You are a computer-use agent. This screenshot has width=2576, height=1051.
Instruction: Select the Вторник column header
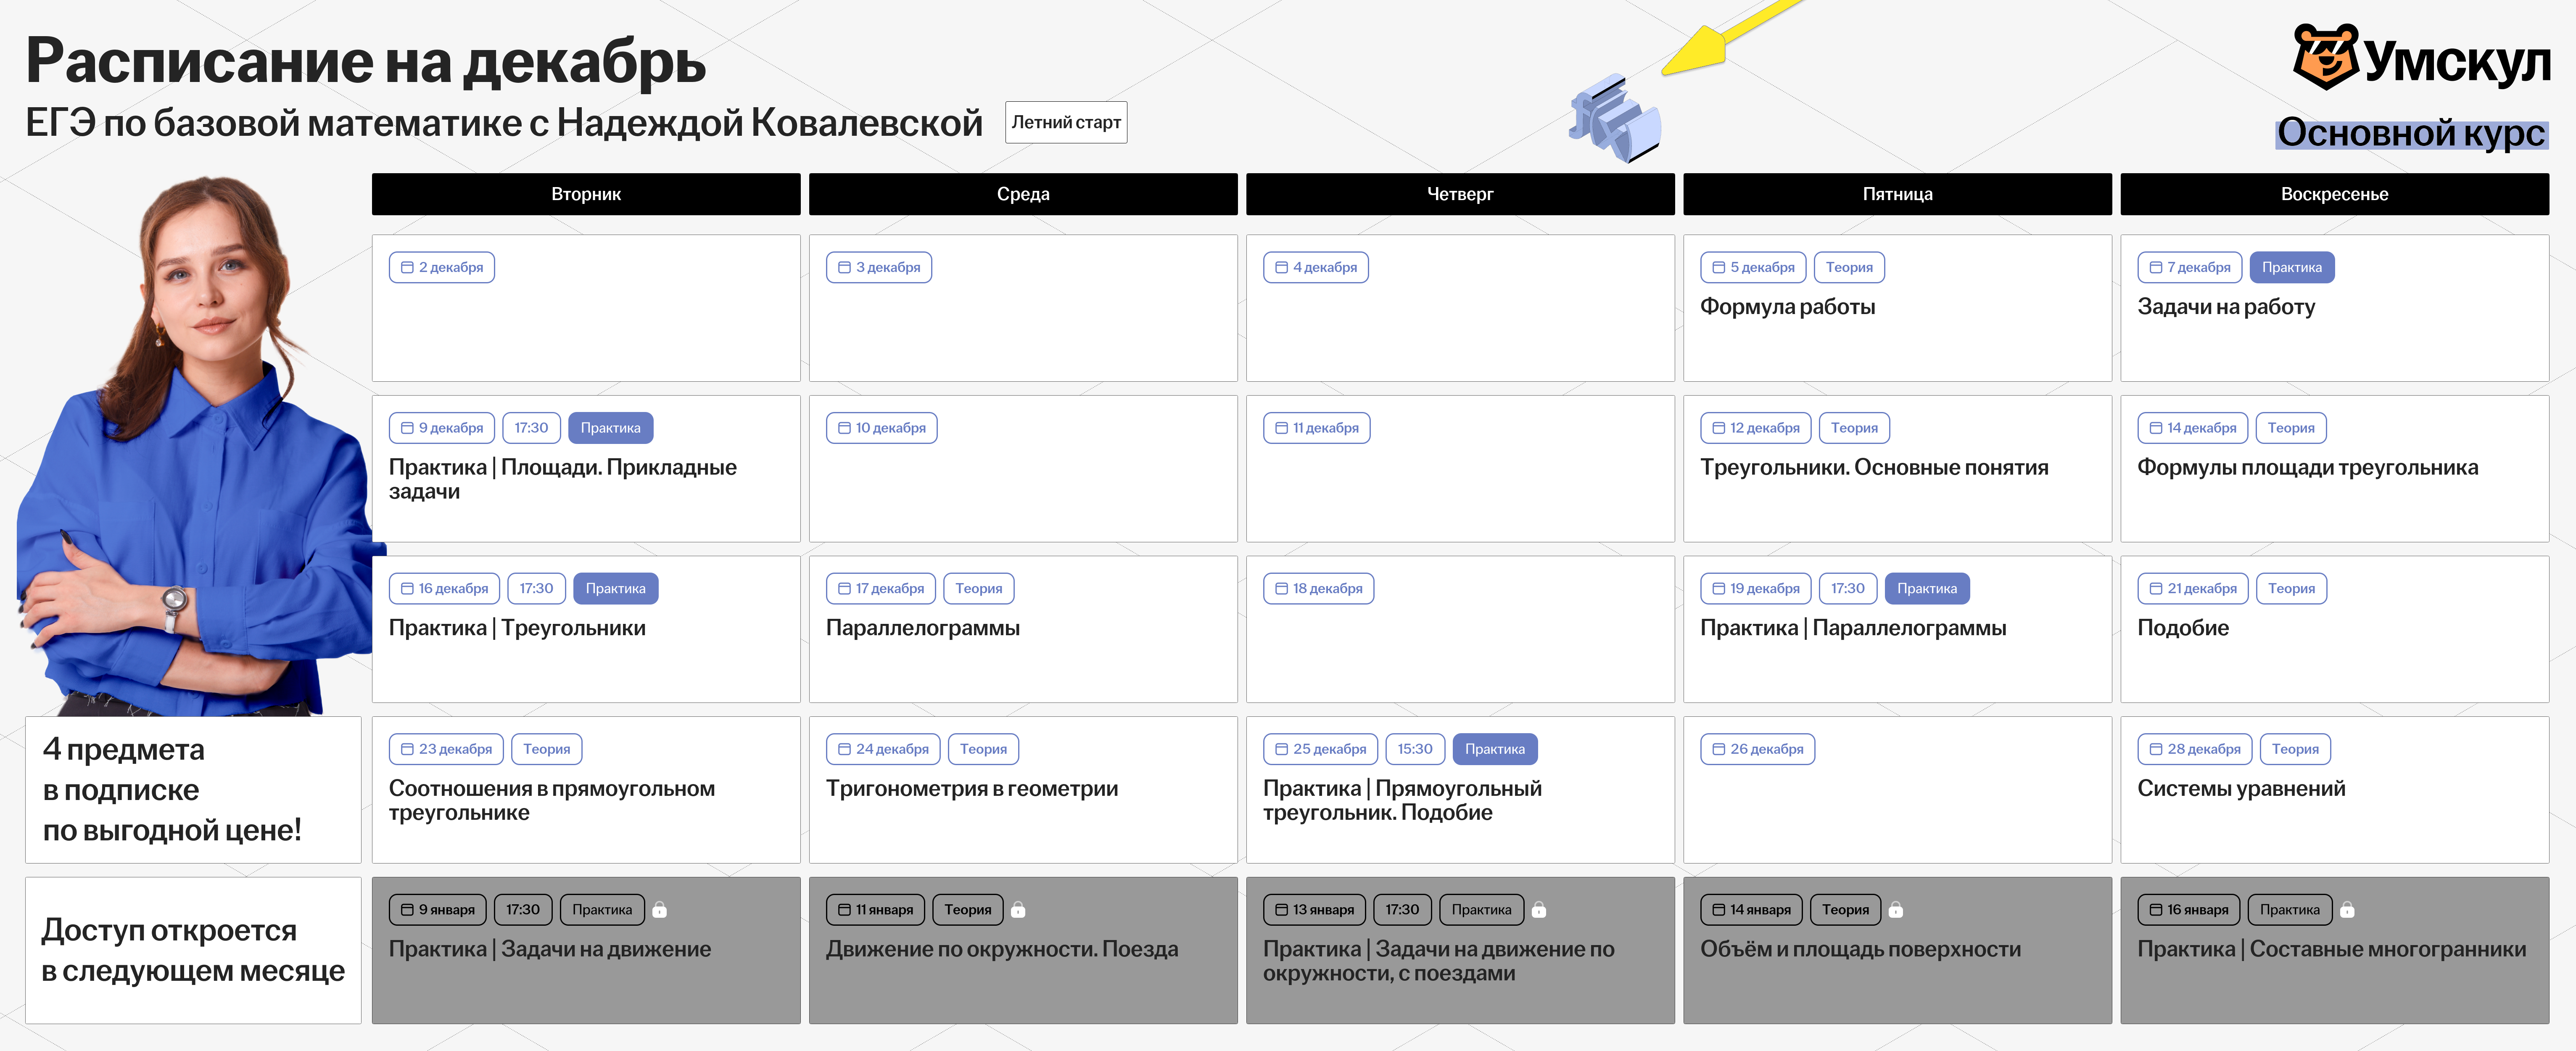[x=586, y=194]
